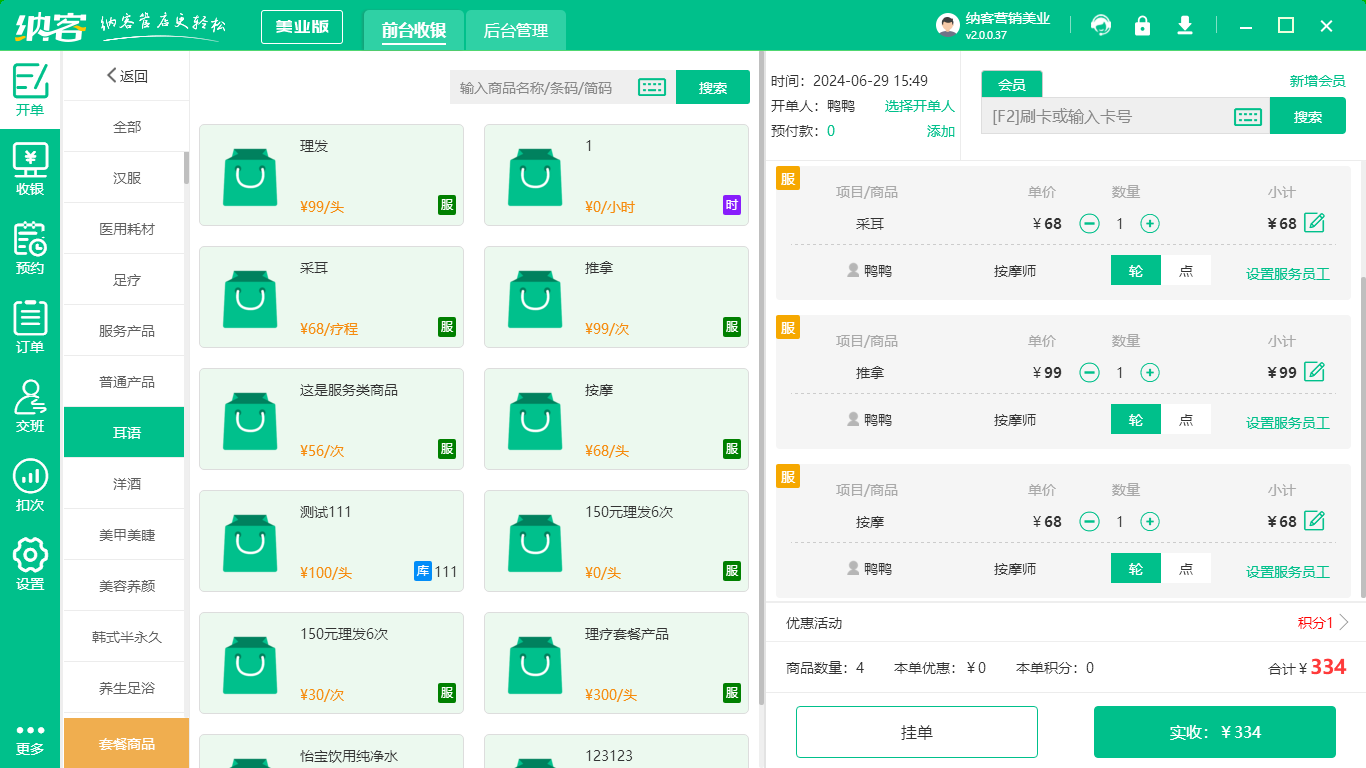Open on-screen keyboard in product search
1366x768 pixels.
coord(652,88)
